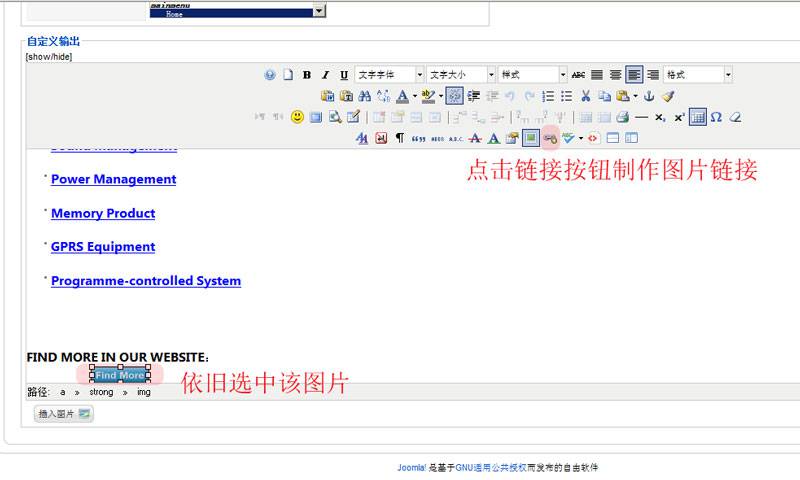Select the strong element in the path bar

click(101, 392)
